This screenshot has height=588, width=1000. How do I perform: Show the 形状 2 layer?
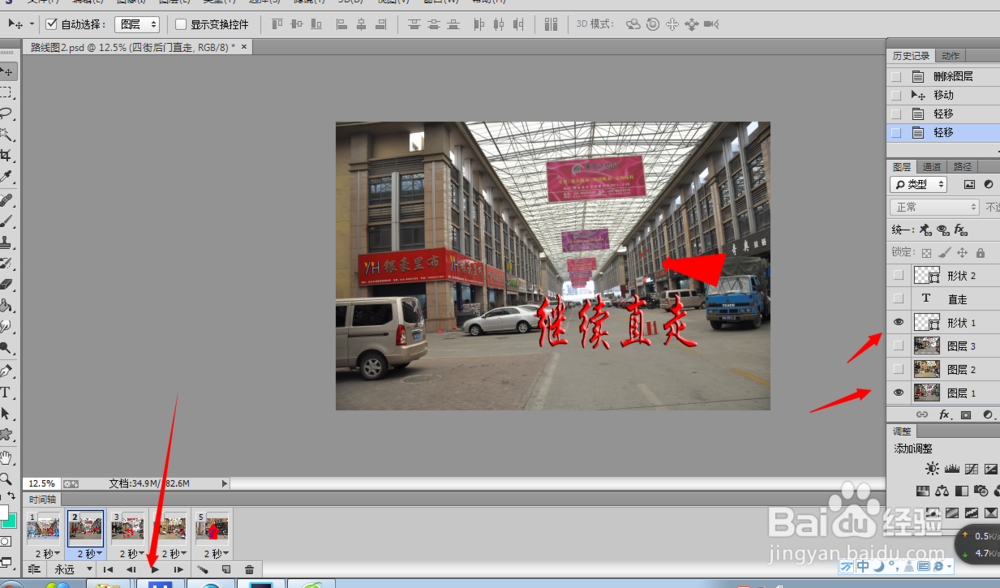pos(899,276)
